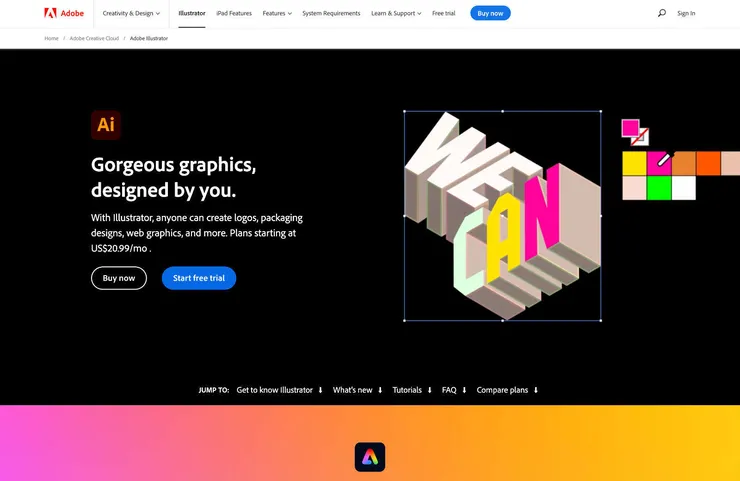Jump to Tutorials section
Image resolution: width=740 pixels, height=481 pixels.
407,390
